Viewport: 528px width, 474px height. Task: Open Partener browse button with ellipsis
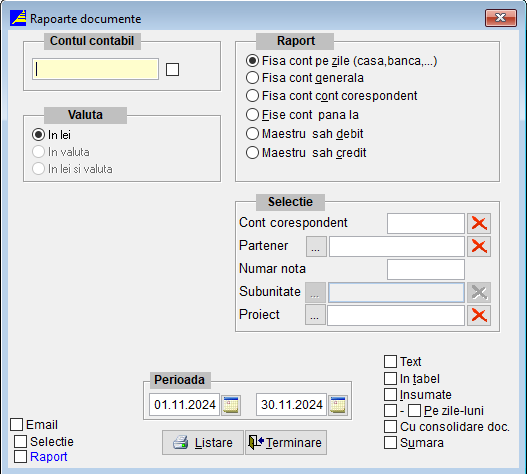coord(316,246)
